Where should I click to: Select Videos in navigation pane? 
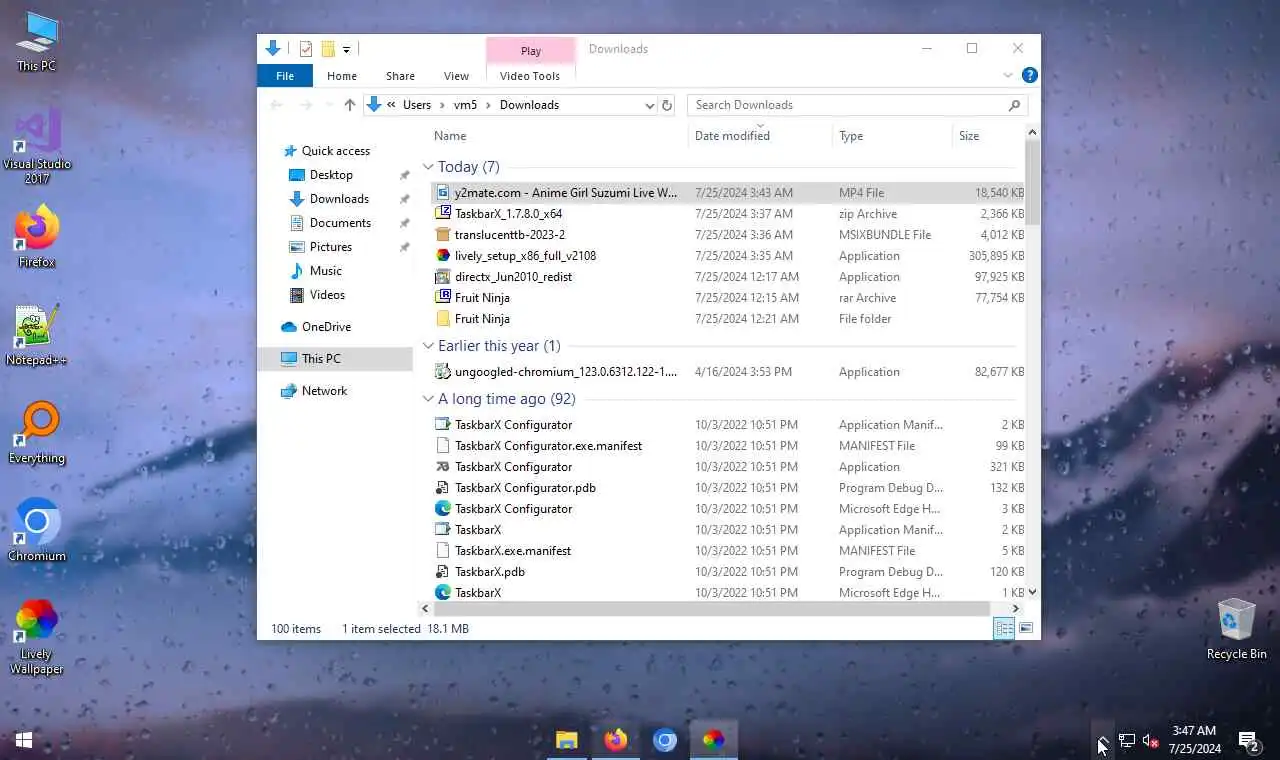327,295
